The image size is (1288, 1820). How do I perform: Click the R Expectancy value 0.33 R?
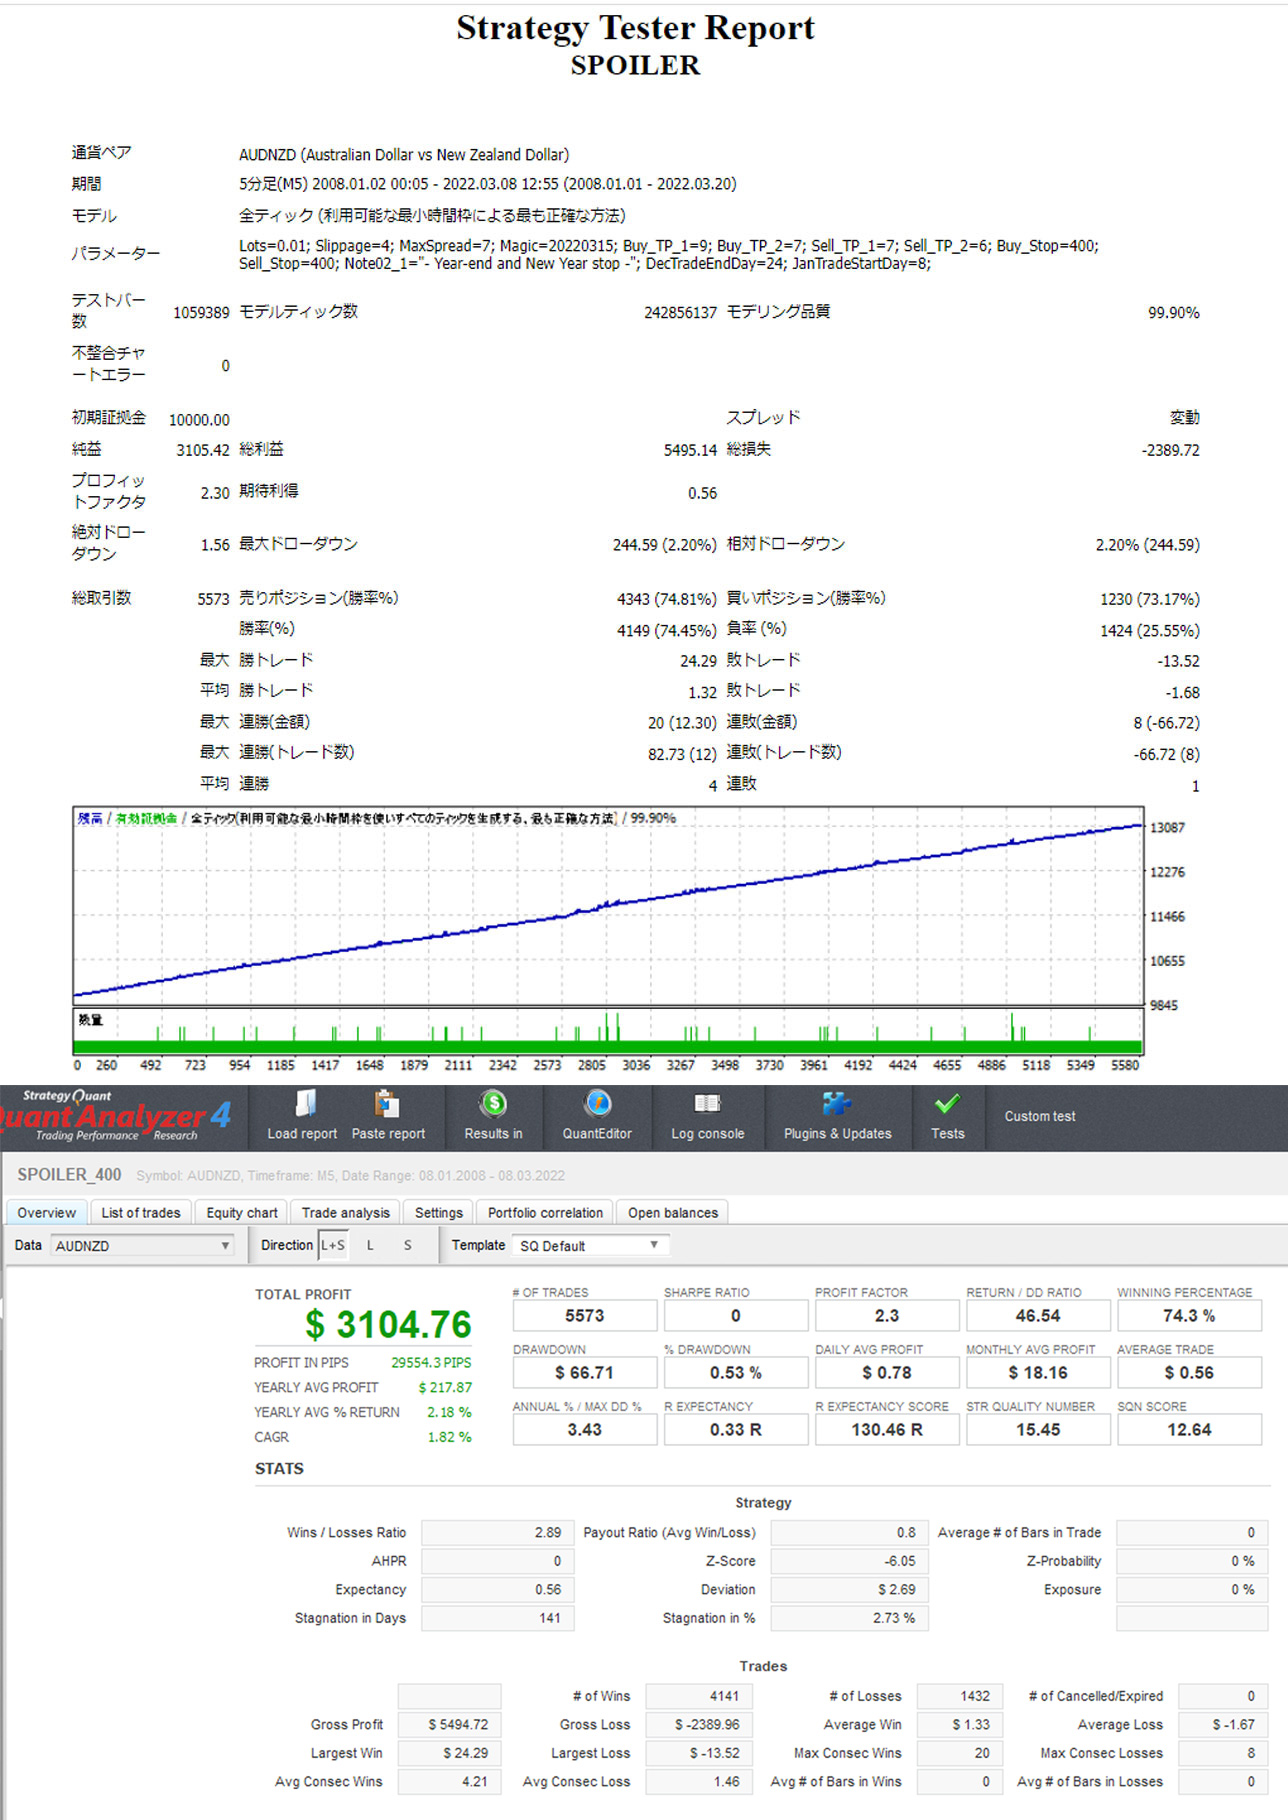pos(736,1430)
